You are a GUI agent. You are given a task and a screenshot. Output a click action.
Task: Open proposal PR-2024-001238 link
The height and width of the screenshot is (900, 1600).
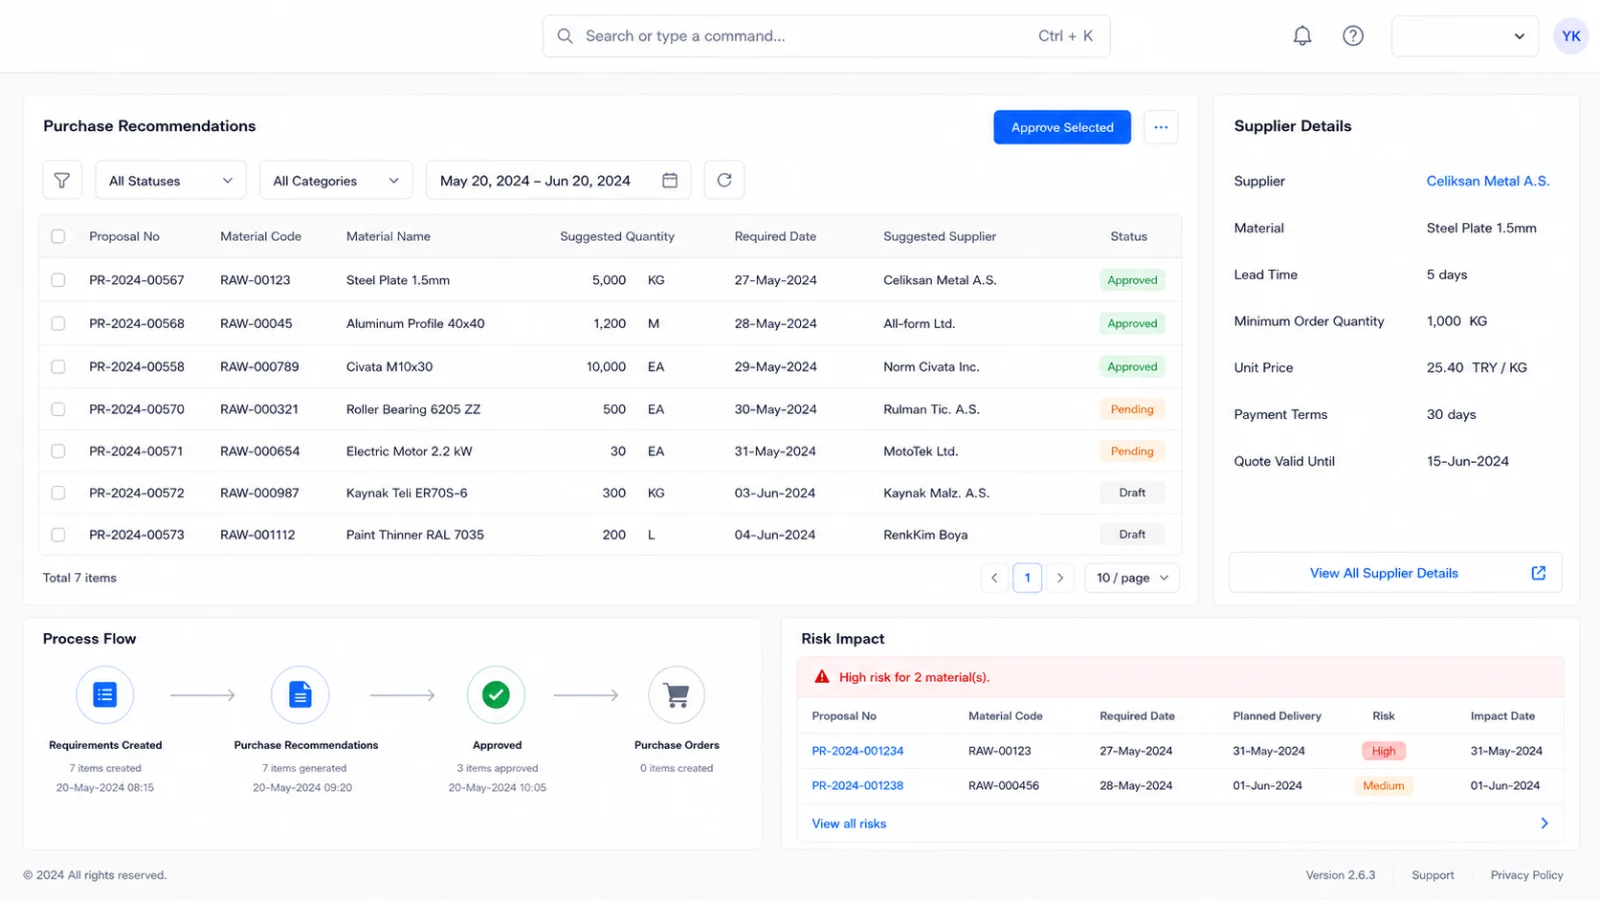pos(857,786)
